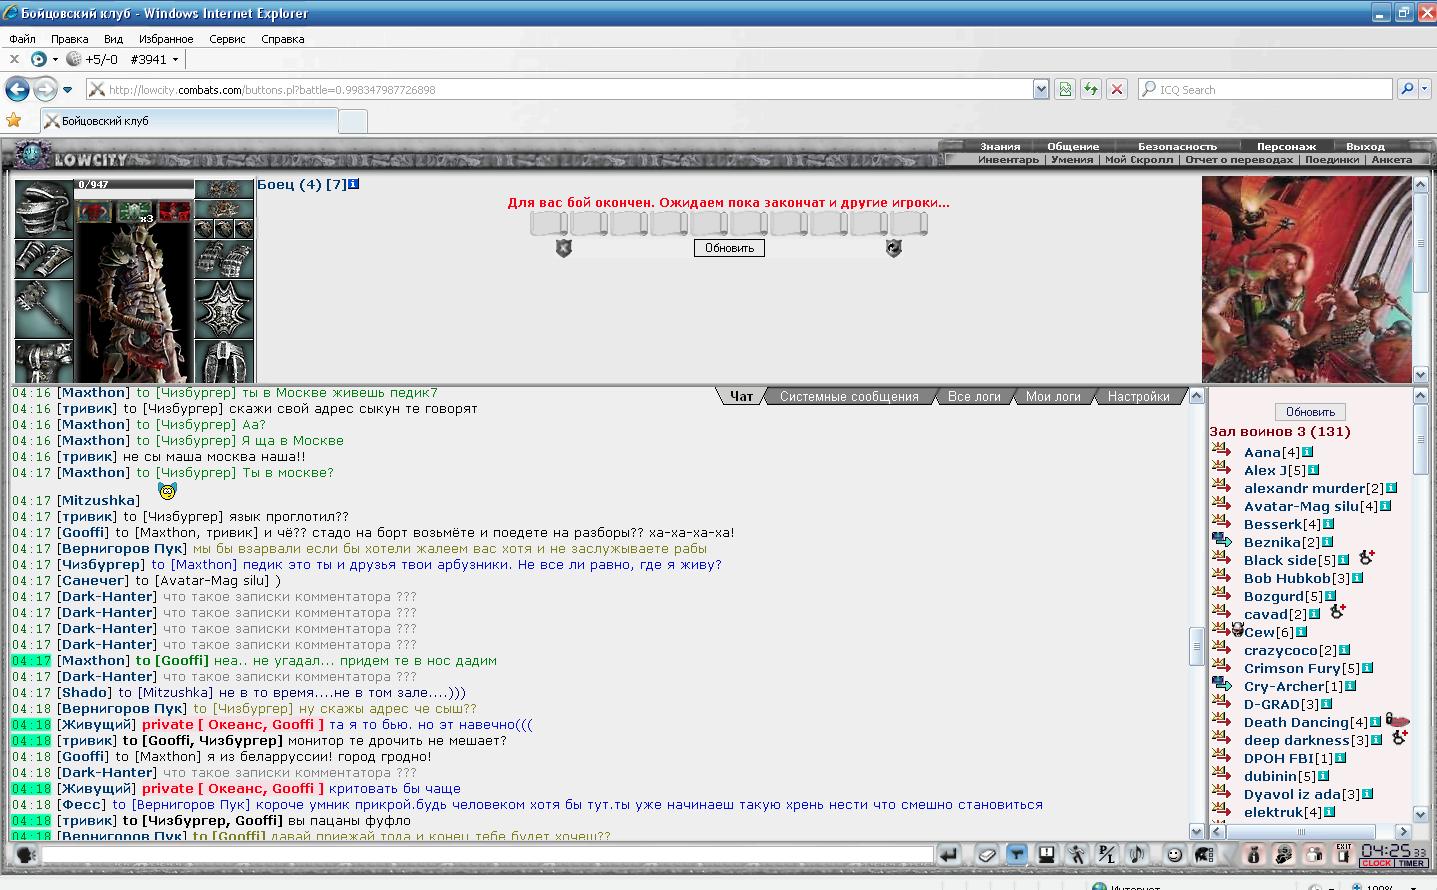1437x890 pixels.
Task: Switch to the Системные сообщения tab
Action: [849, 396]
